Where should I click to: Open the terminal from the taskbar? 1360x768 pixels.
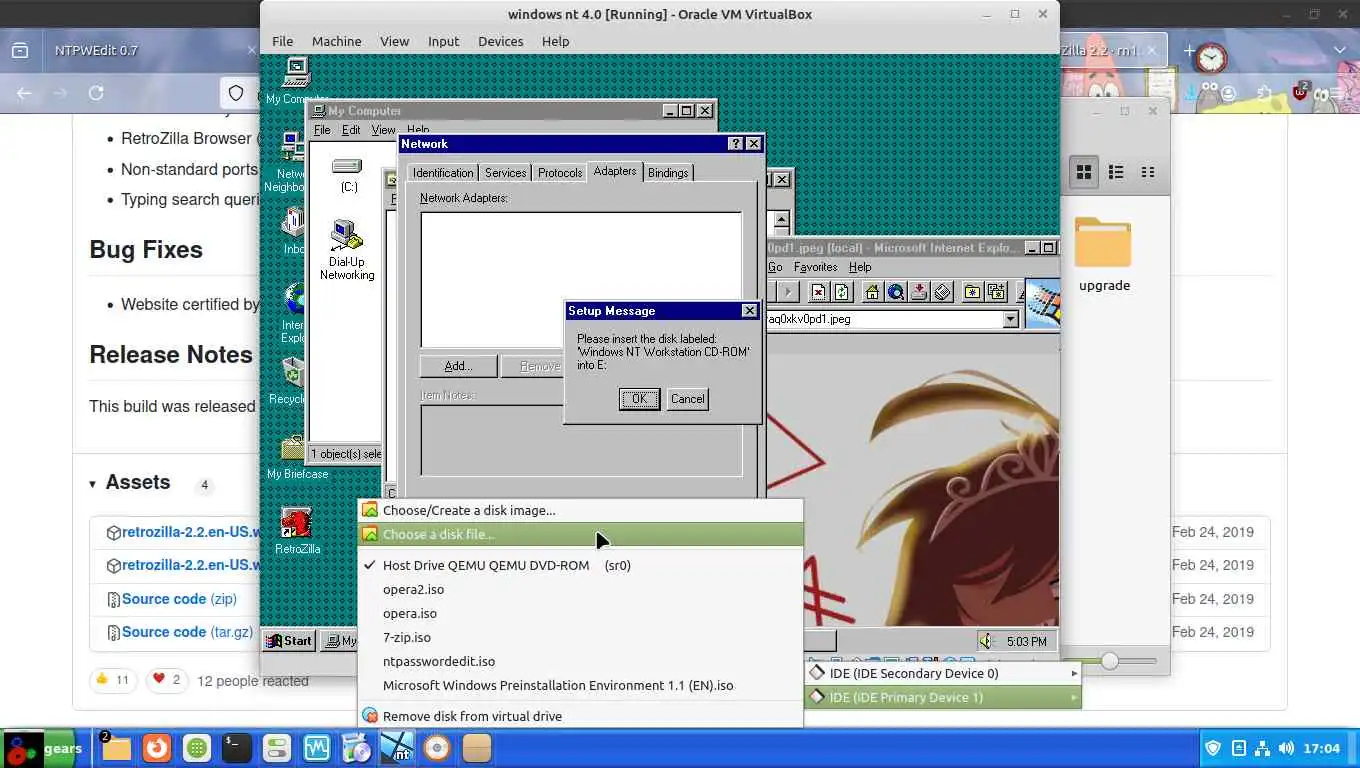click(236, 748)
